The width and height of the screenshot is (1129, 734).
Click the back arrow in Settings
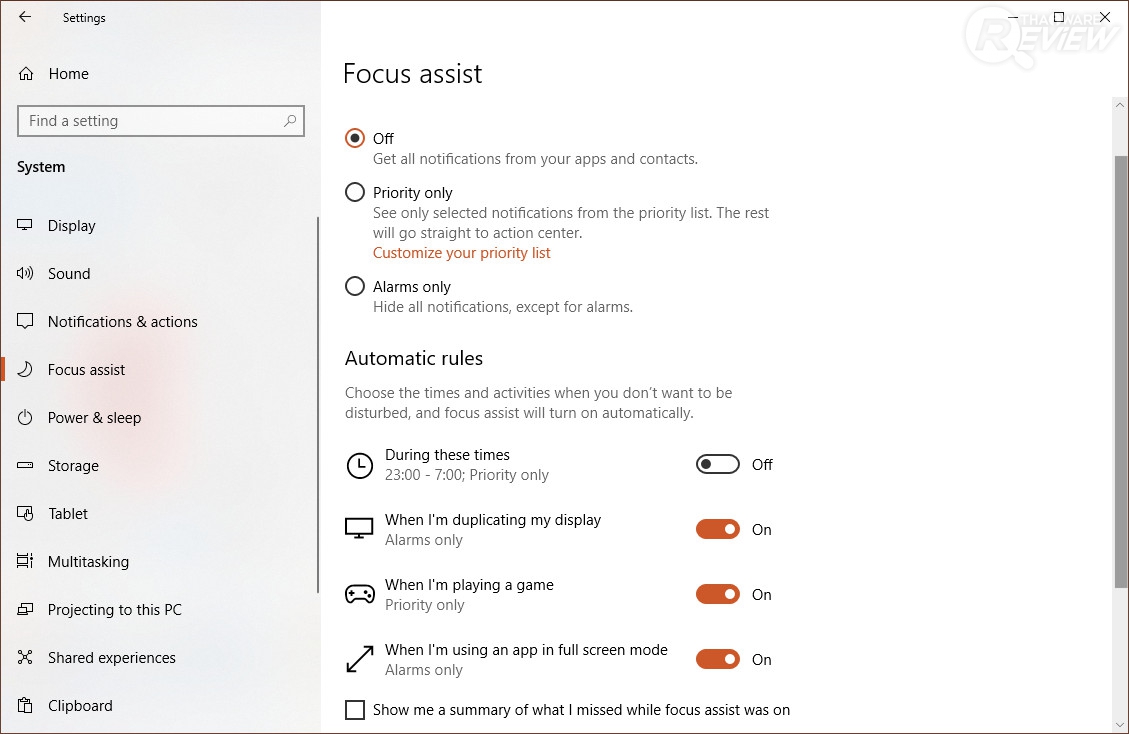click(x=25, y=17)
